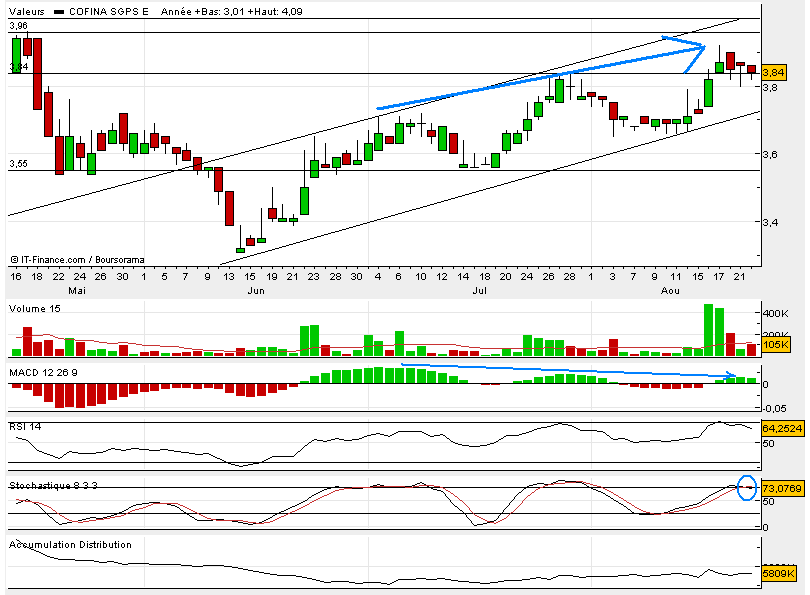810x595 pixels.
Task: Click the date tick '16' on time axis
Action: (16, 277)
